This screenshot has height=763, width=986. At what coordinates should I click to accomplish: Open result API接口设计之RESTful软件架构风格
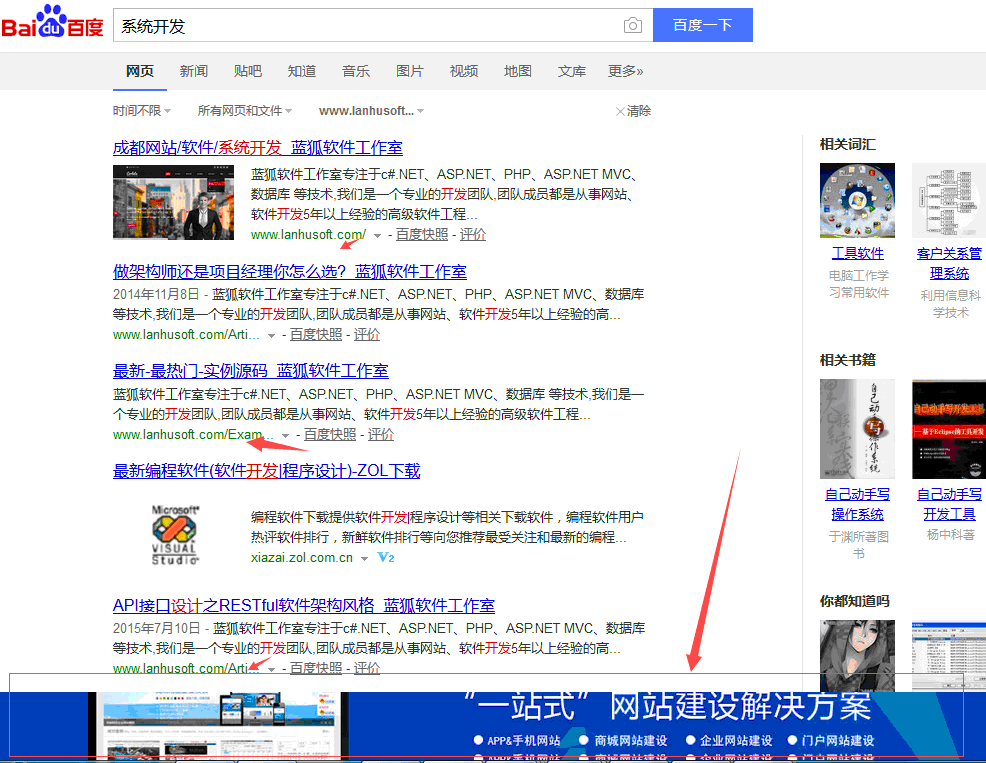(x=304, y=606)
